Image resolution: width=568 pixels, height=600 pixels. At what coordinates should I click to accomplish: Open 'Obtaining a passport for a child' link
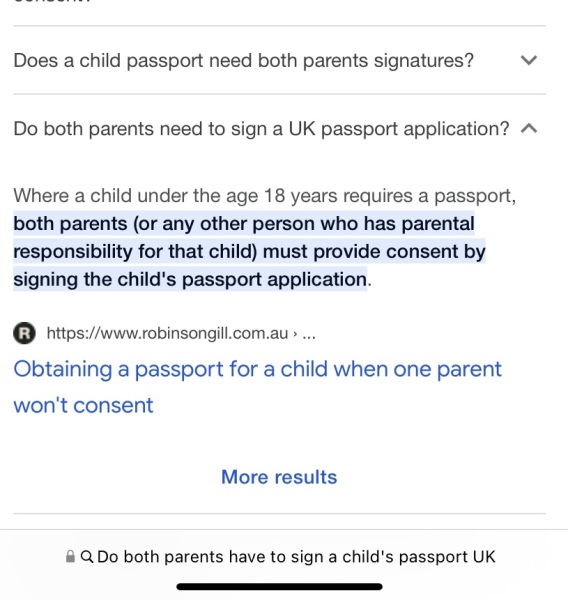pos(257,387)
